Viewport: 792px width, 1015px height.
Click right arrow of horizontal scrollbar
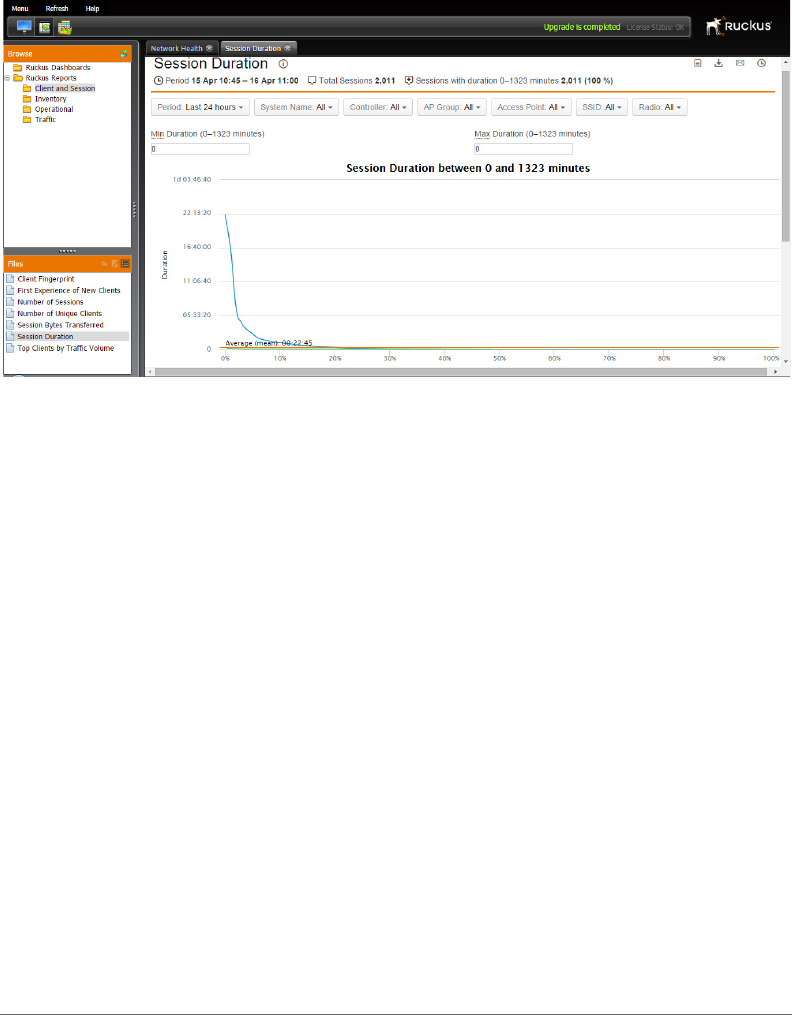[x=776, y=372]
